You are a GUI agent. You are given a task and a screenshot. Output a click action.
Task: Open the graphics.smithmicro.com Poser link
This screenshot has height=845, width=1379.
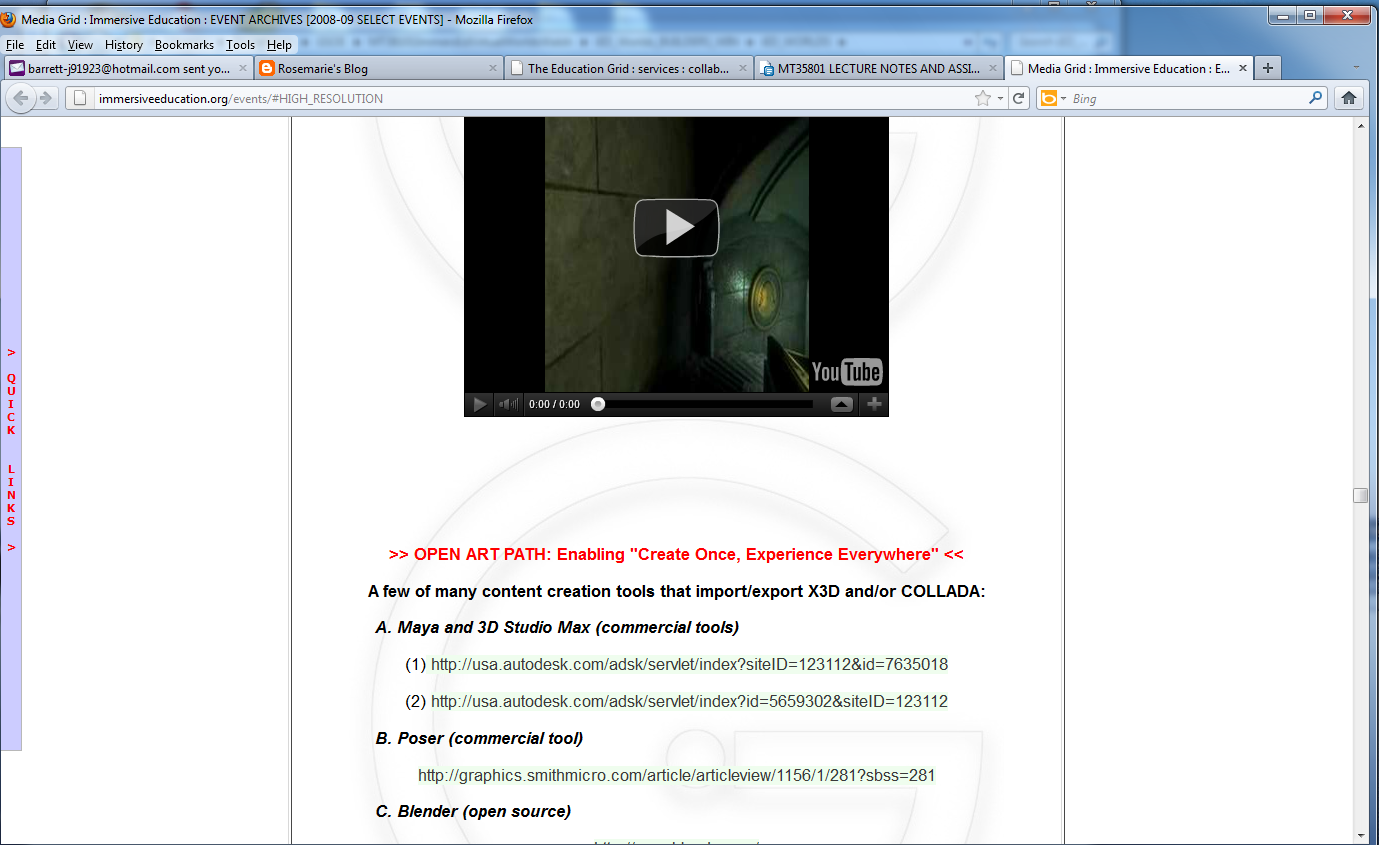pos(676,776)
